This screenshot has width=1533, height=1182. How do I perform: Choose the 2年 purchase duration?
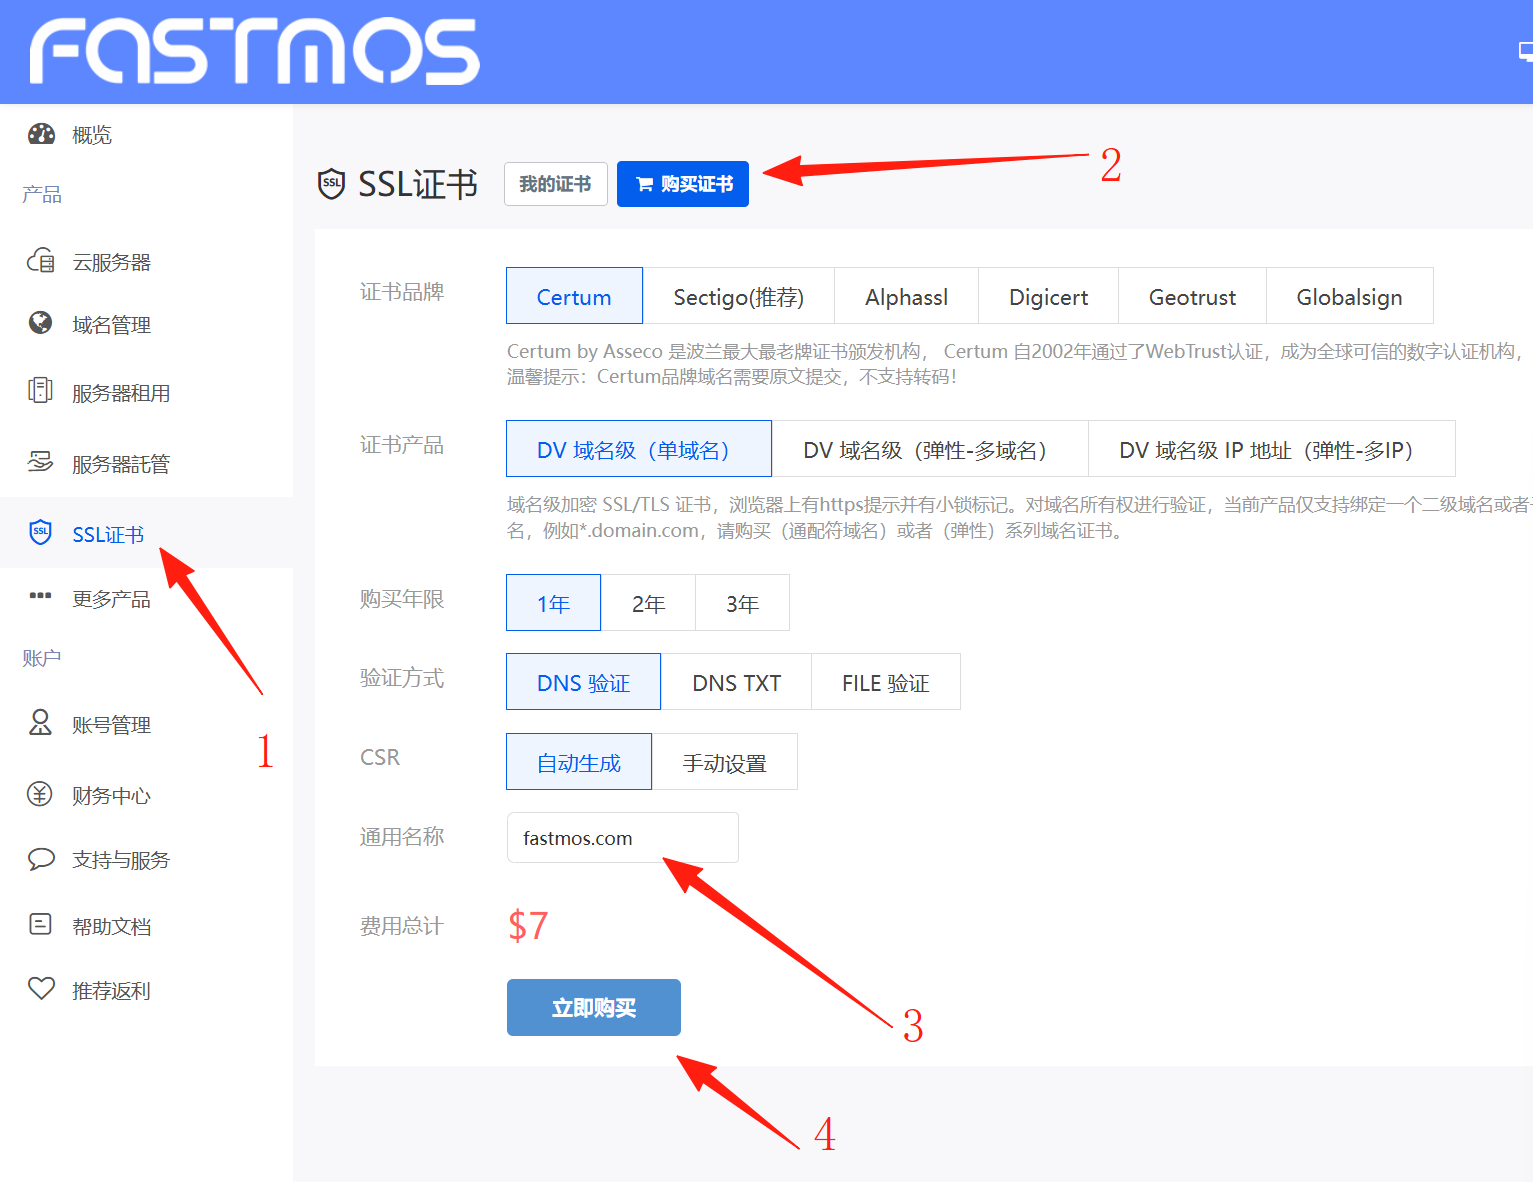648,603
